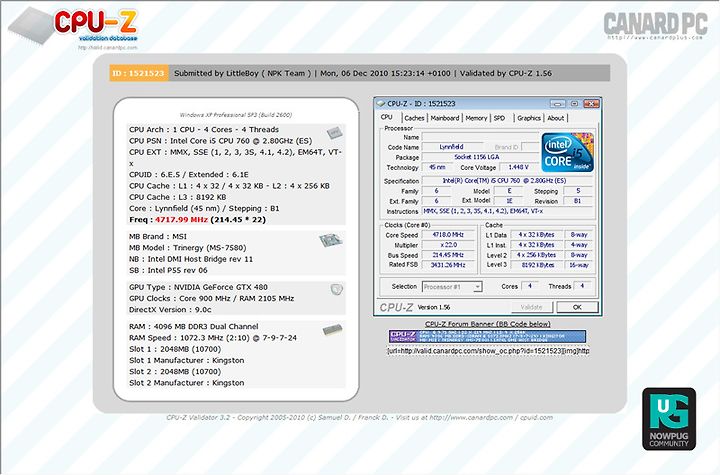Switch to the CPU tab

click(387, 118)
